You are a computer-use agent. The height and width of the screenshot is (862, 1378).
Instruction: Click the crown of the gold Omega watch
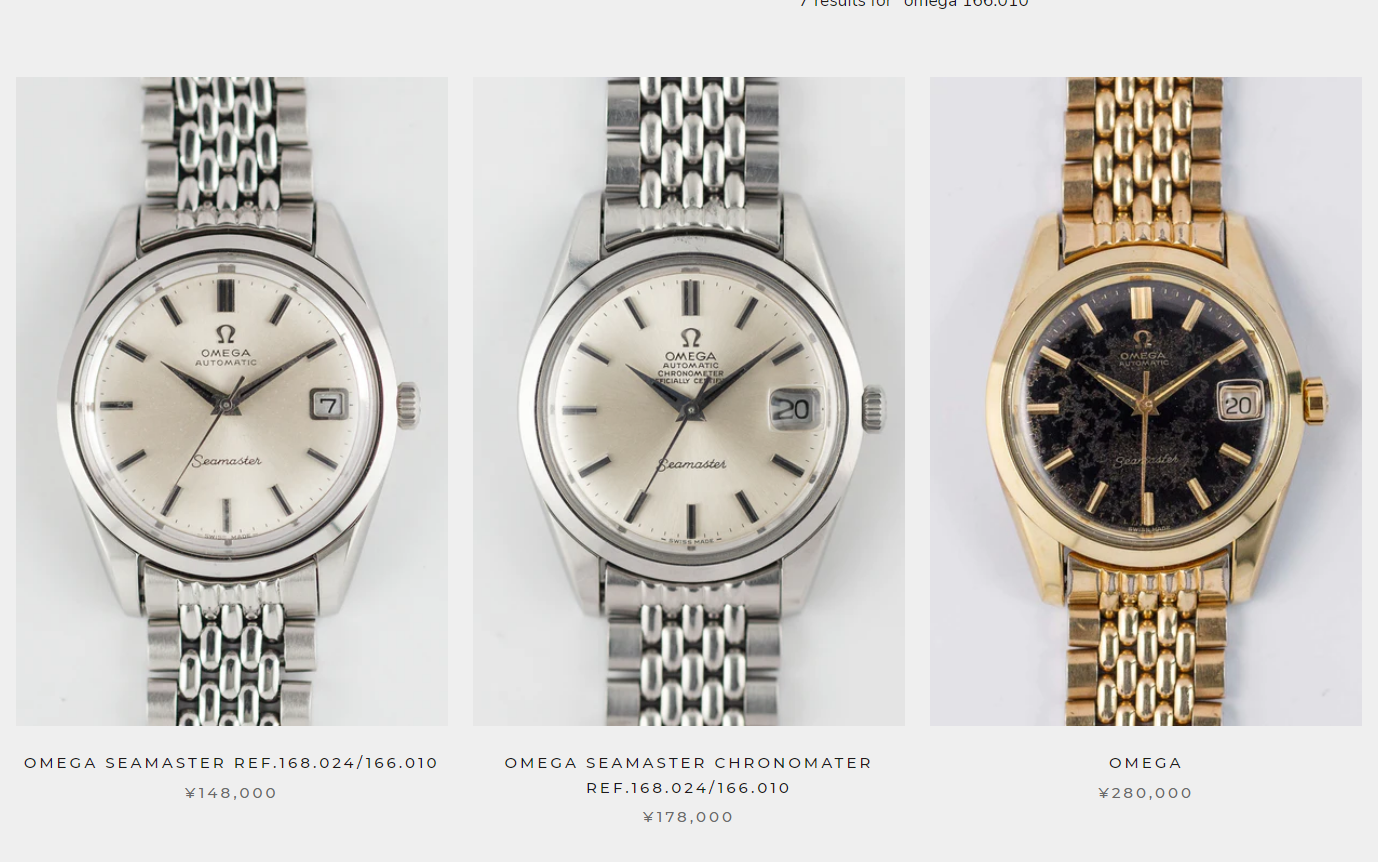coord(1315,401)
